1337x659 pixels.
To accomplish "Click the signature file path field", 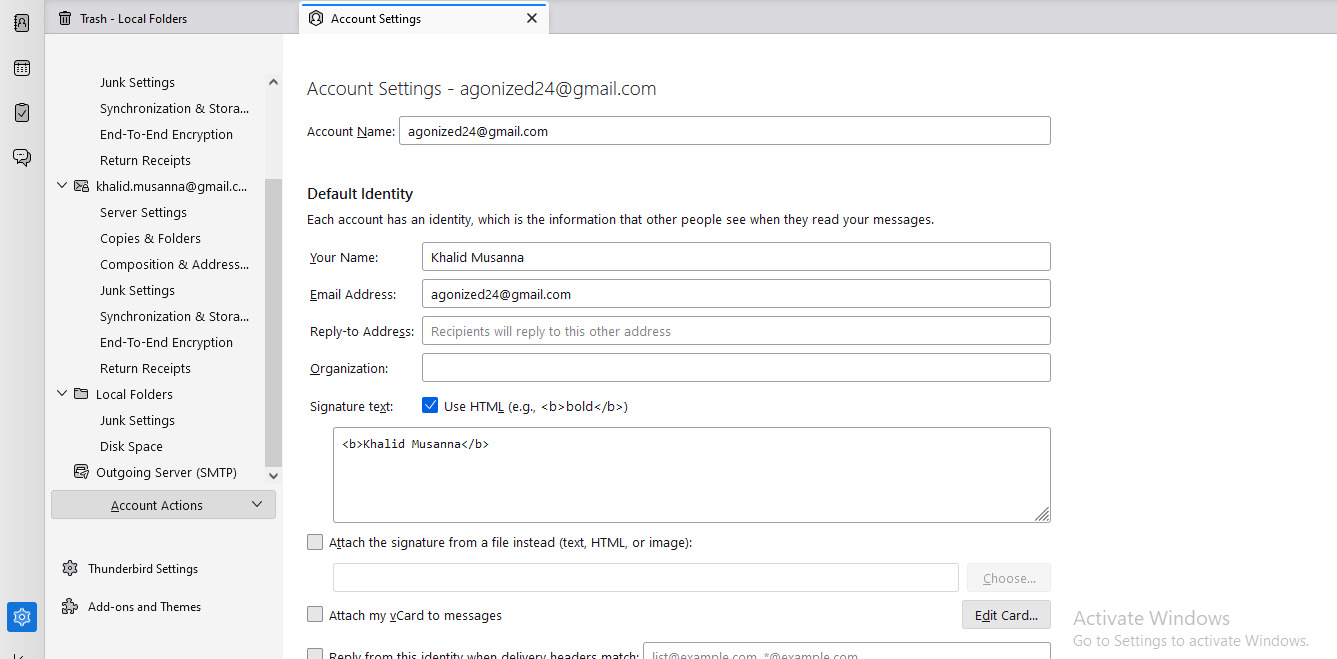I will coord(646,578).
